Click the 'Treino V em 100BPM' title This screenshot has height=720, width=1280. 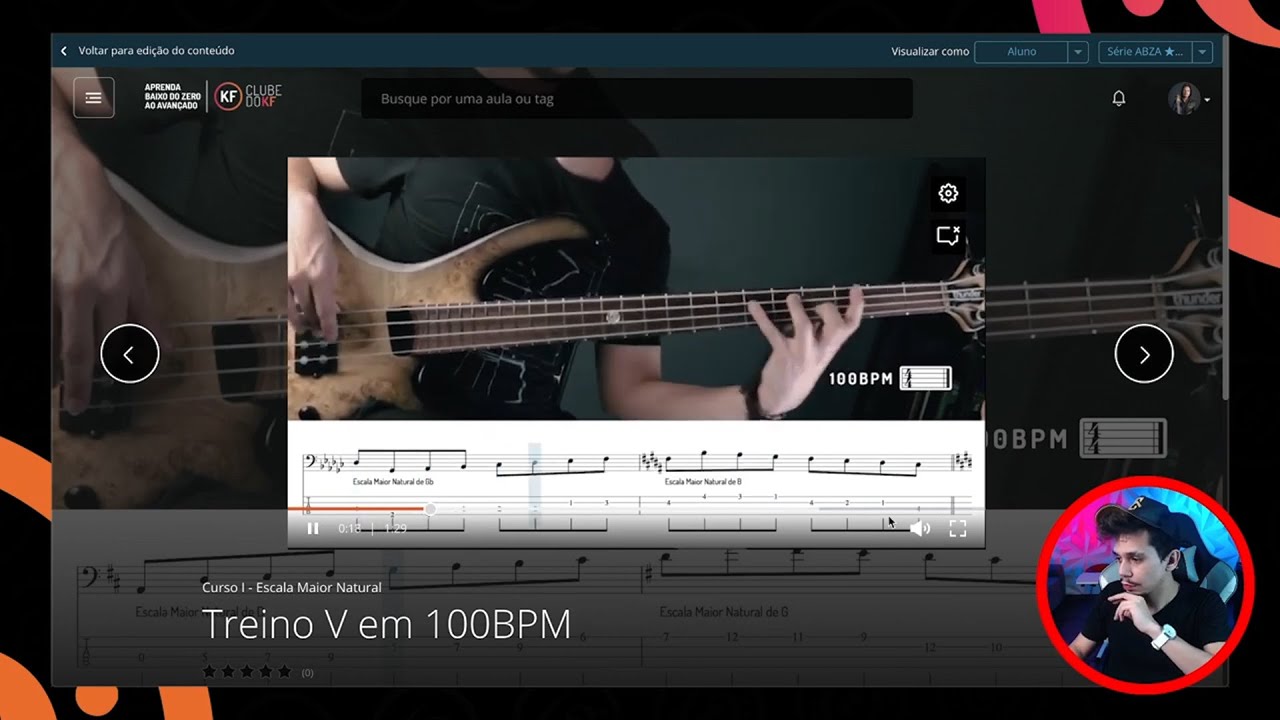[386, 625]
